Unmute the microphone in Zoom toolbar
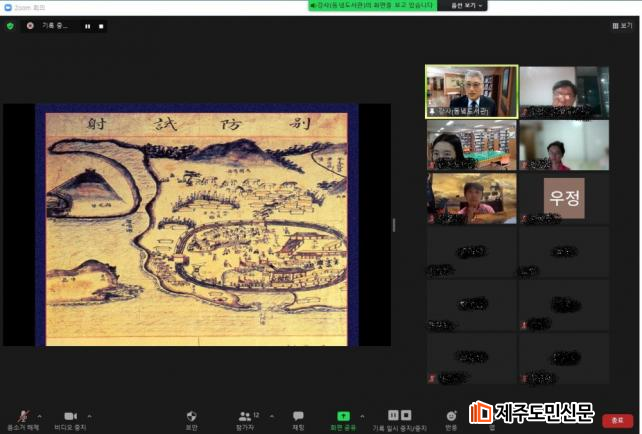 point(20,416)
